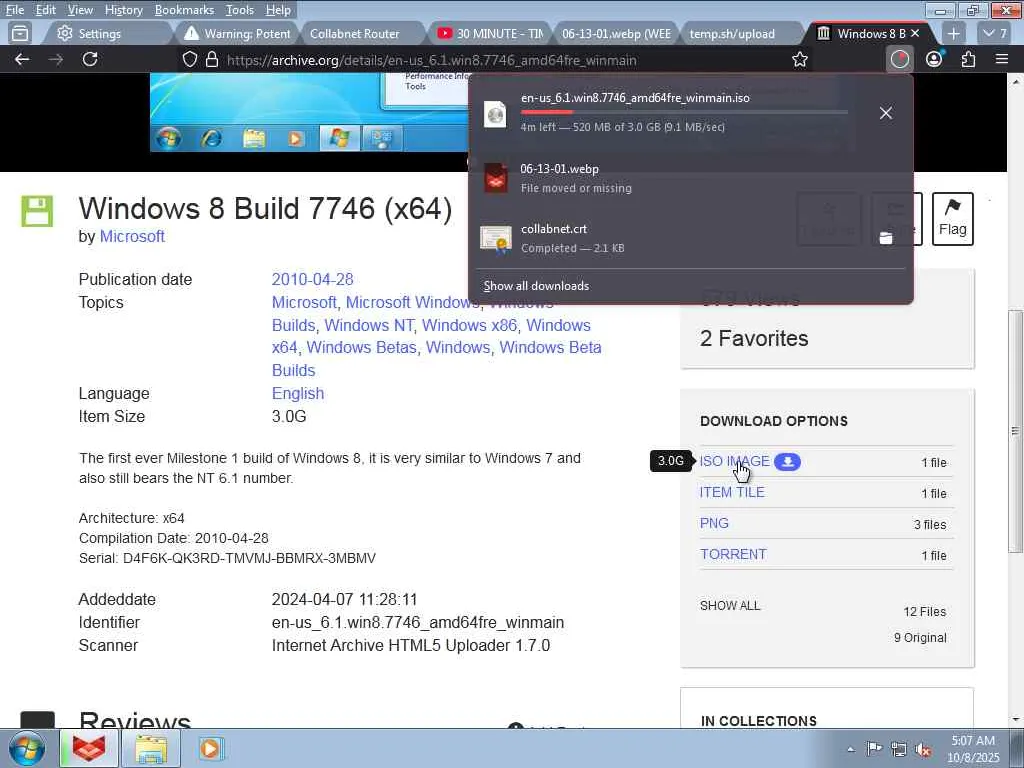Image resolution: width=1024 pixels, height=768 pixels.
Task: Click the Action Center flag tray icon
Action: [x=874, y=749]
